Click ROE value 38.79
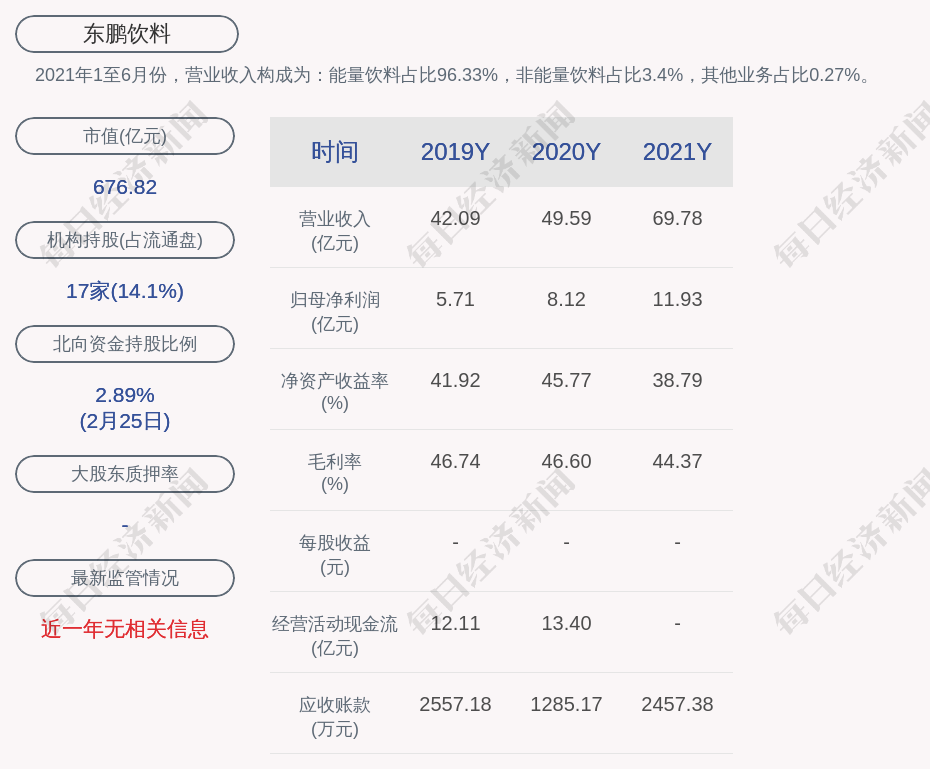Image resolution: width=930 pixels, height=769 pixels. click(677, 380)
